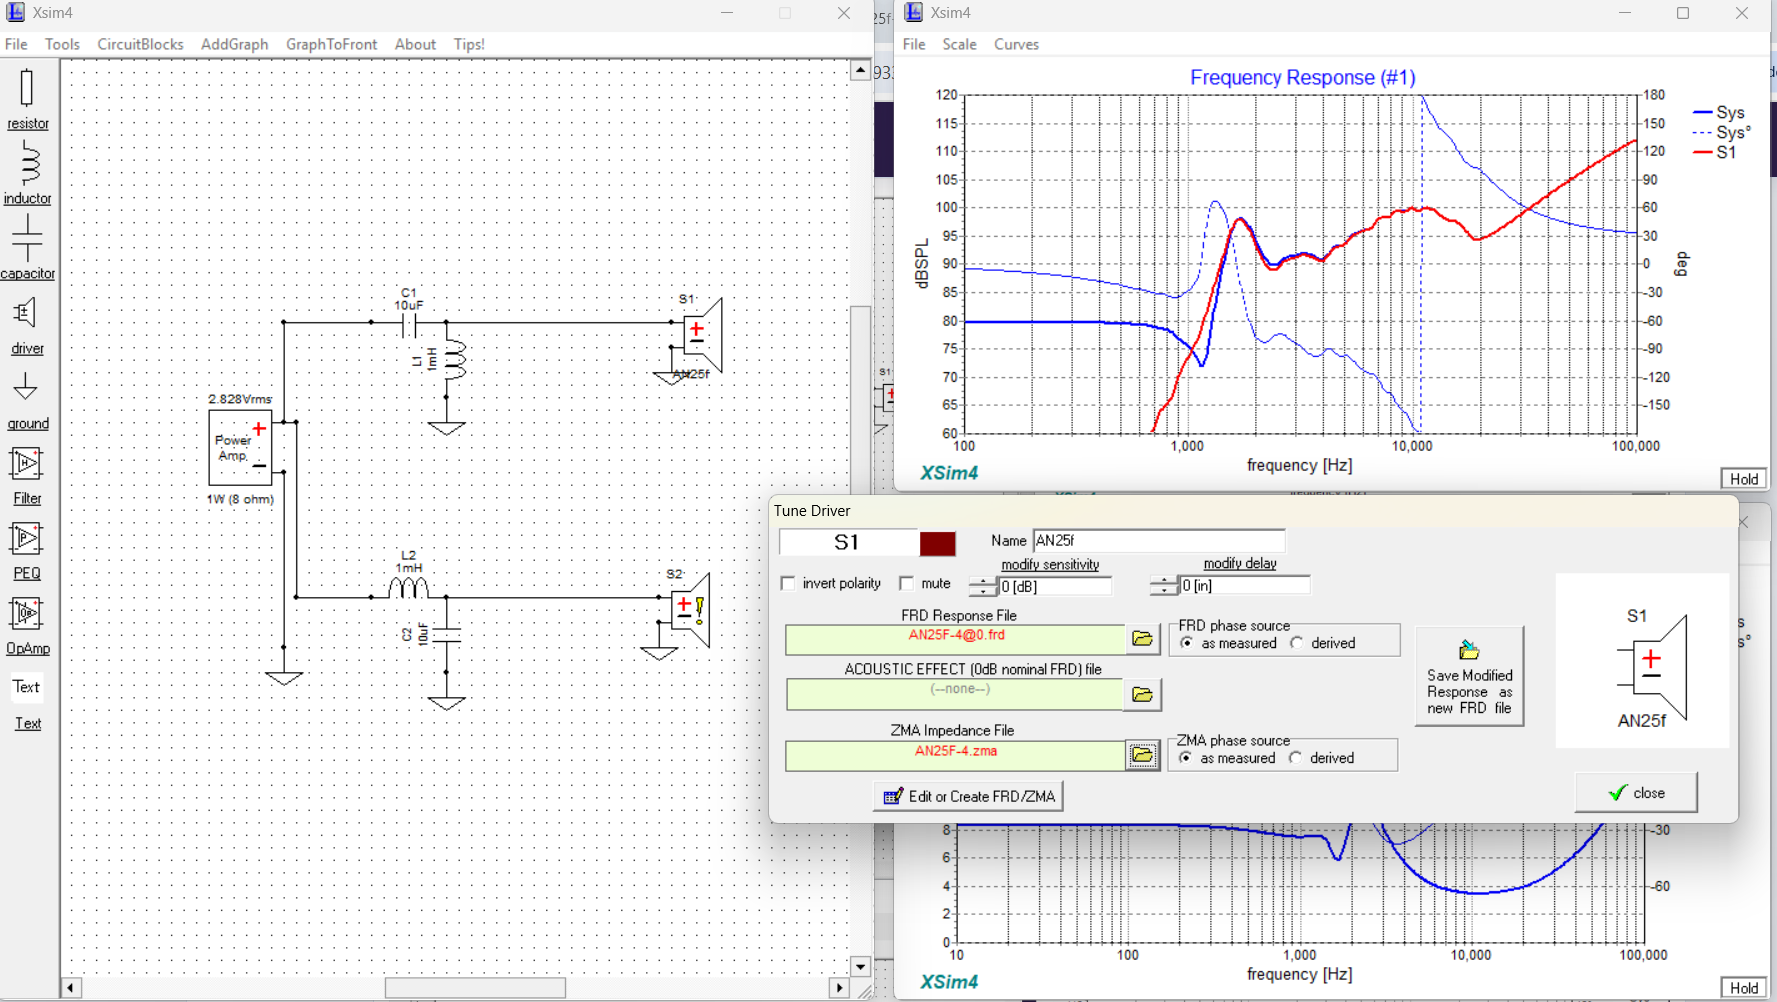1777x1002 pixels.
Task: Click Edit or Create FRD/ZMA button
Action: tap(968, 796)
